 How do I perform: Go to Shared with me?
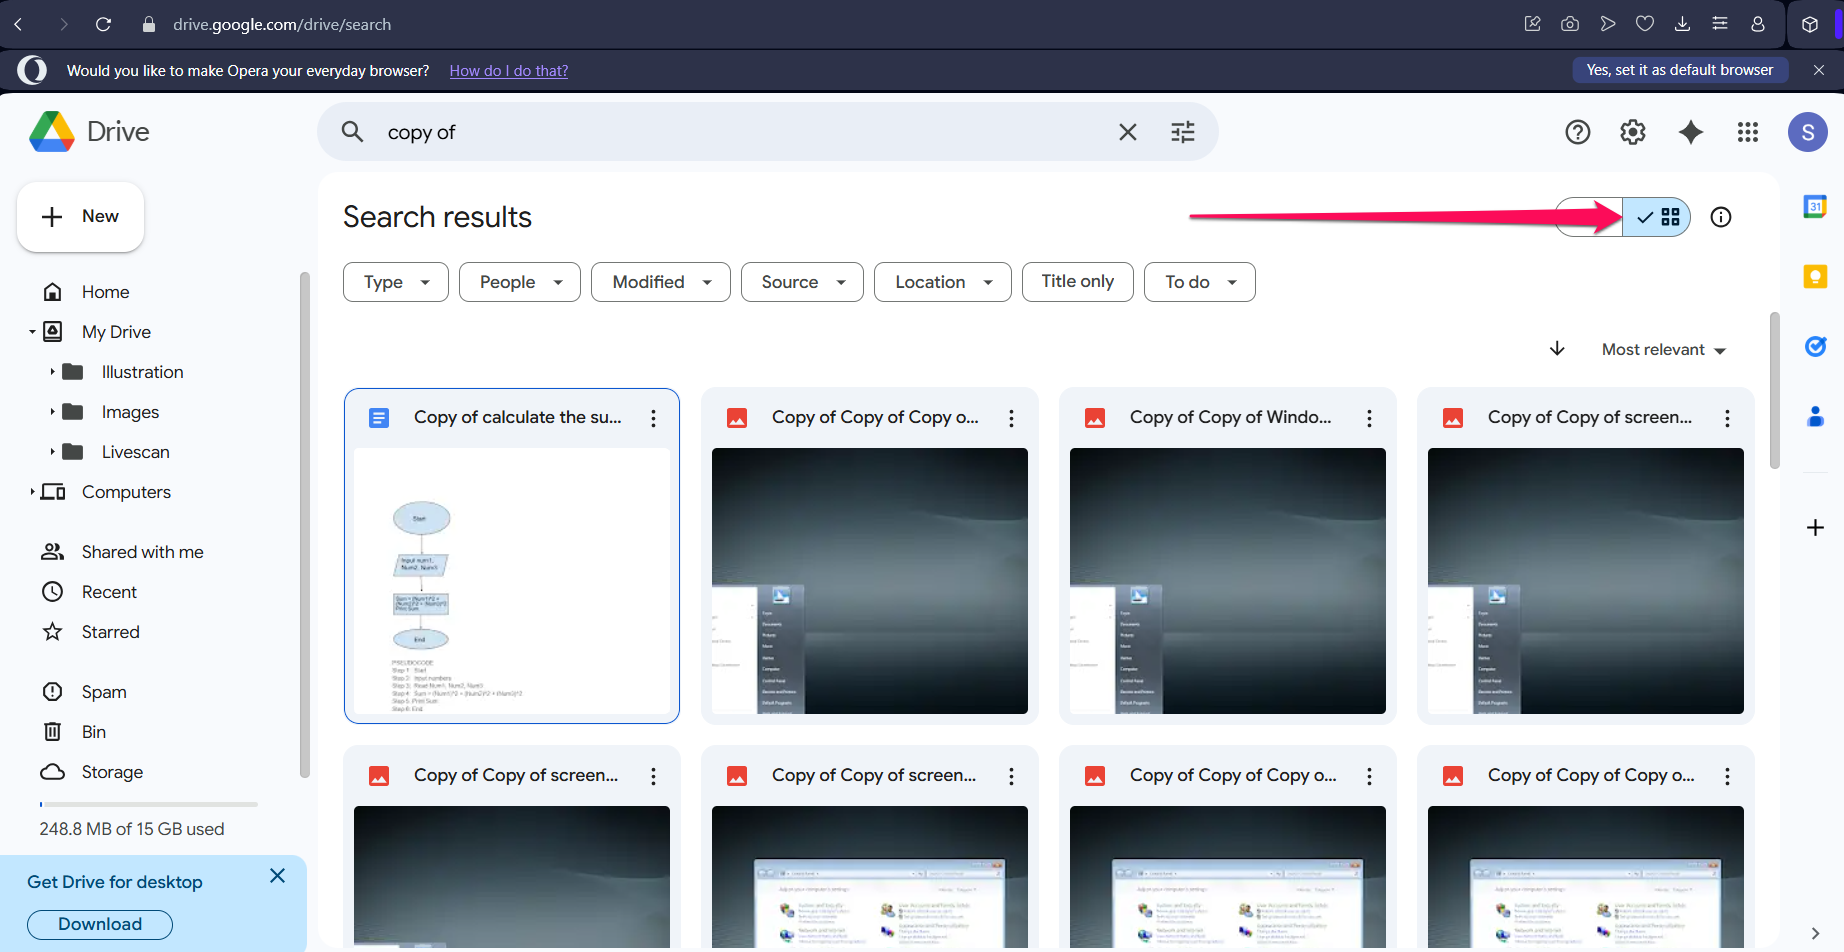point(142,552)
